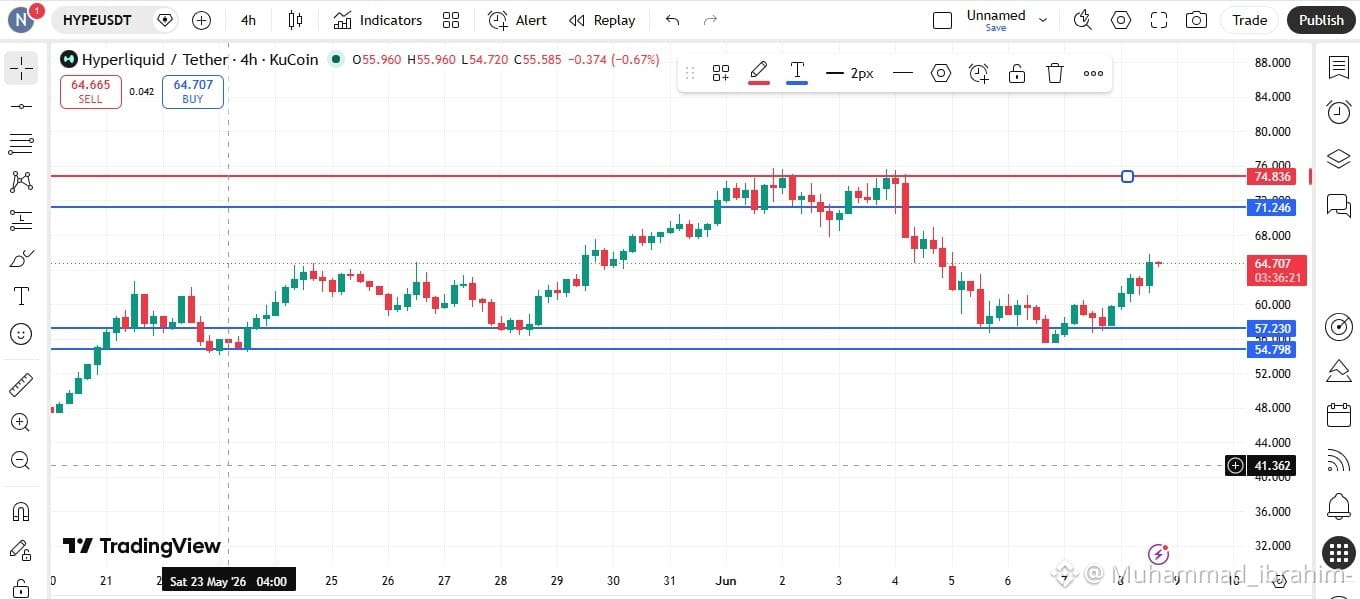
Task: Click the 64.707 BUY button
Action: click(193, 91)
